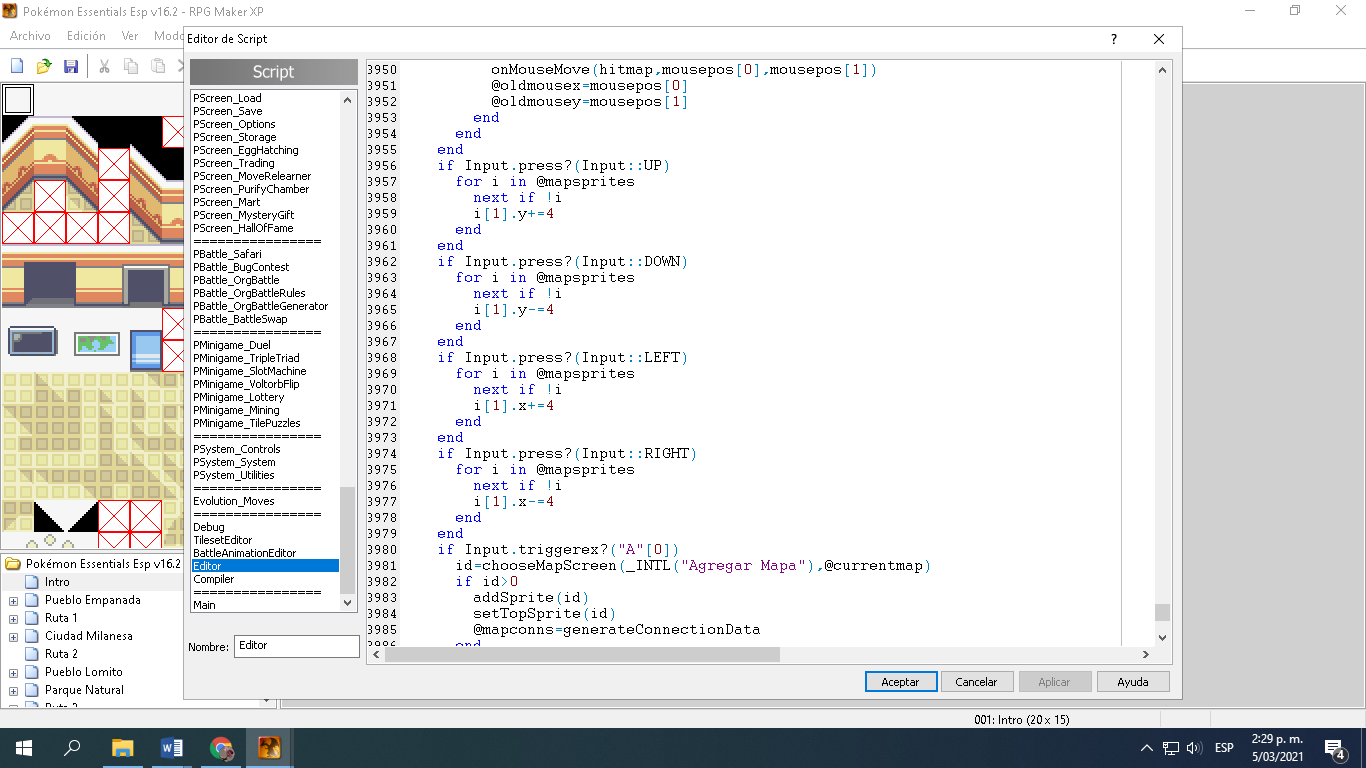This screenshot has width=1366, height=768.
Task: Select the Compiler script in the list
Action: [214, 580]
